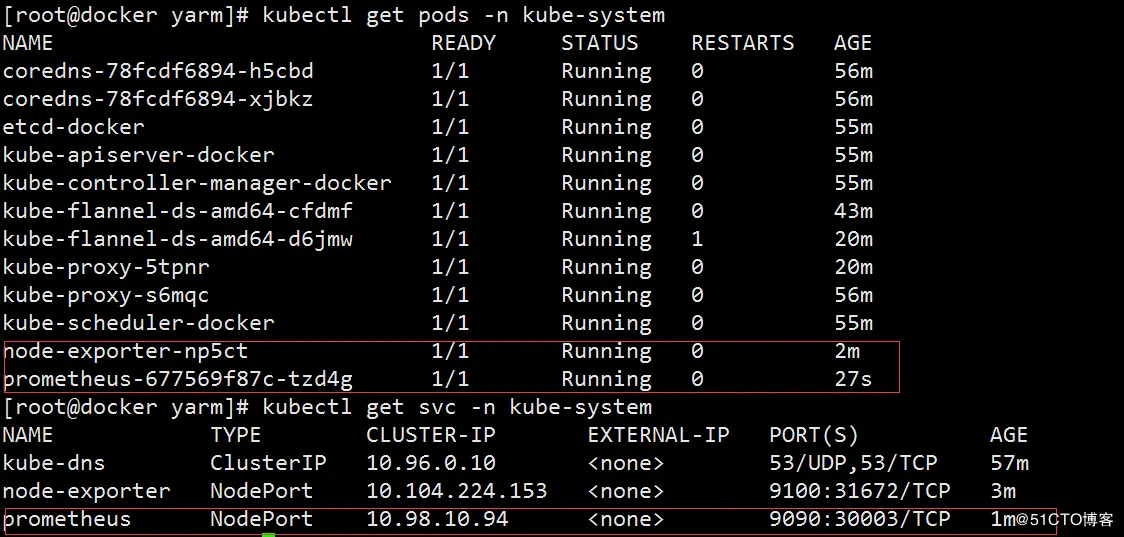Screen dimensions: 1124x537
Task: Click kube-apiserver-docker in the pod list
Action: pyautogui.click(x=139, y=155)
